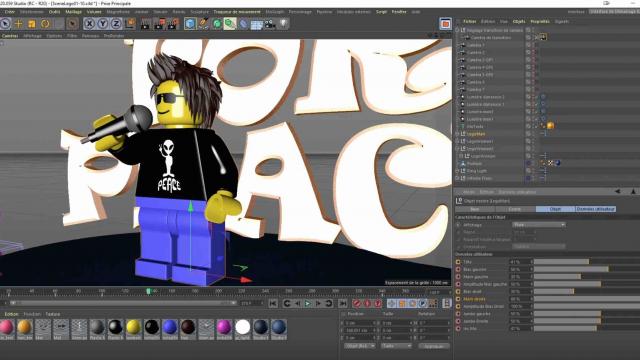Select the magenta material sphere
640x360 pixels.
click(x=224, y=327)
